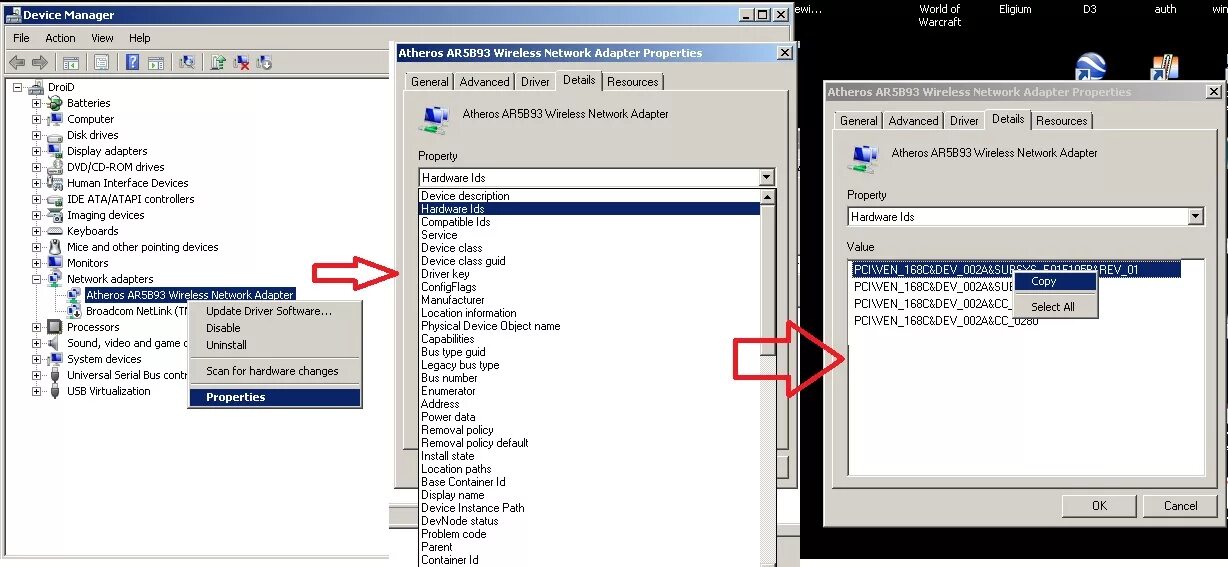Select the Processors chip icon
Viewport: 1228px width, 567px height.
[56, 327]
